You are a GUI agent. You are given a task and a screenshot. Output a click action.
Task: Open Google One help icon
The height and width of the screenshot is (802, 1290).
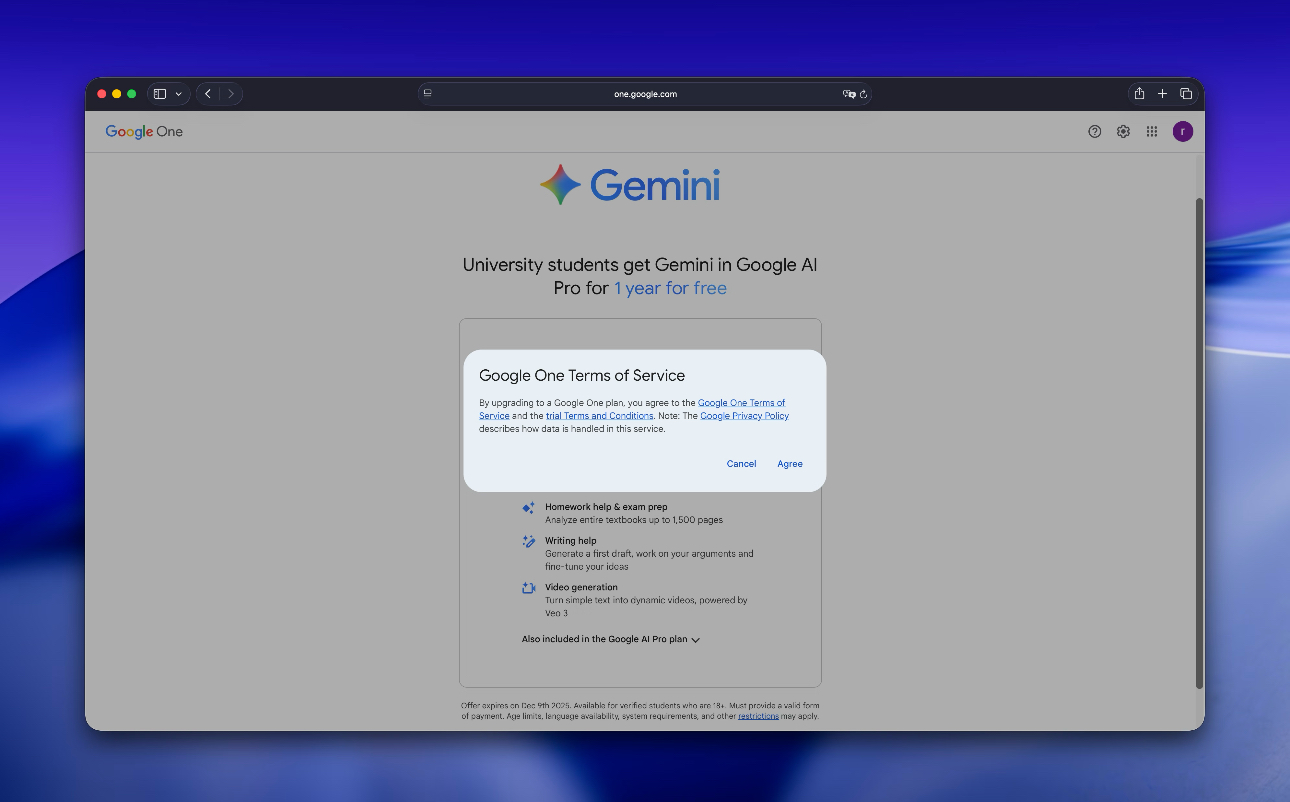pyautogui.click(x=1095, y=132)
